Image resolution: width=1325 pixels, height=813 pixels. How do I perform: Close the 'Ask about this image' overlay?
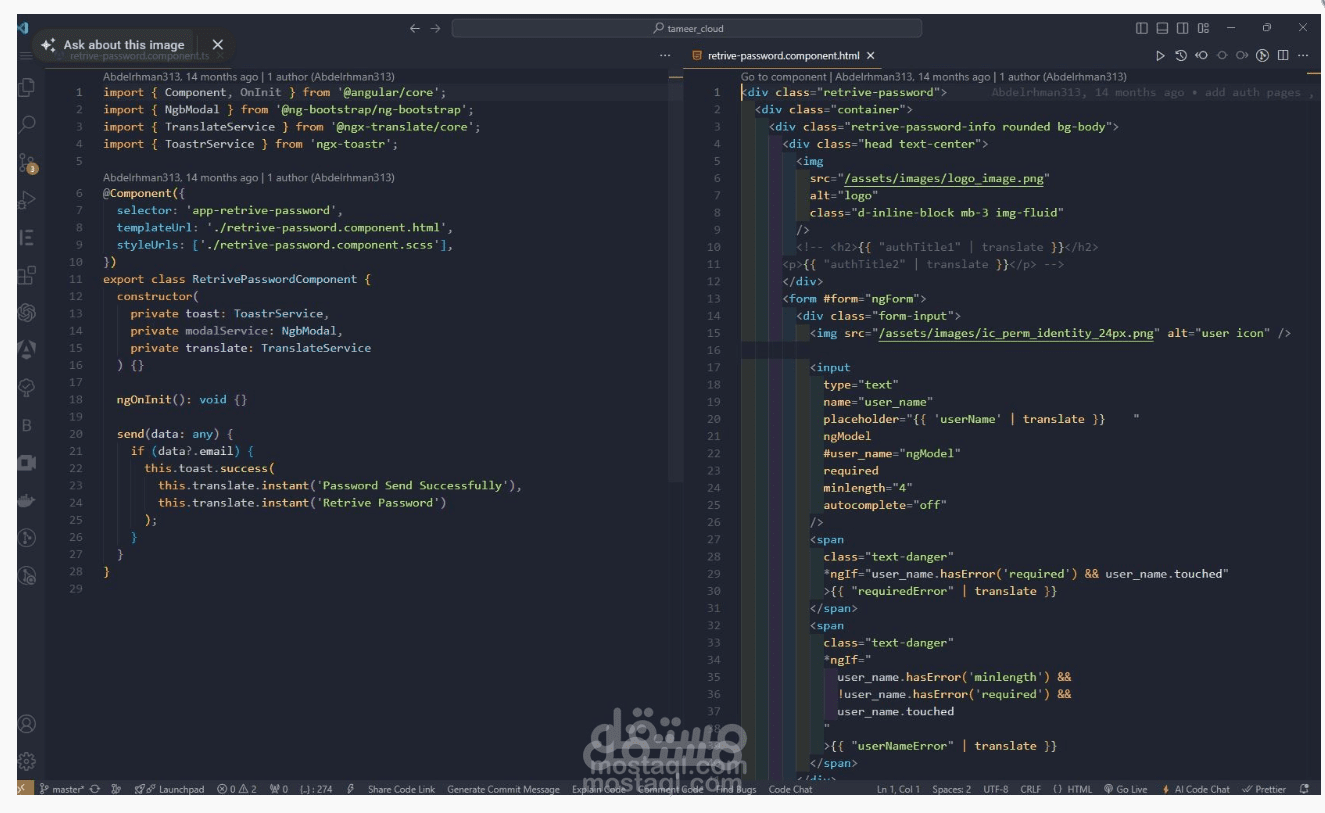point(218,44)
